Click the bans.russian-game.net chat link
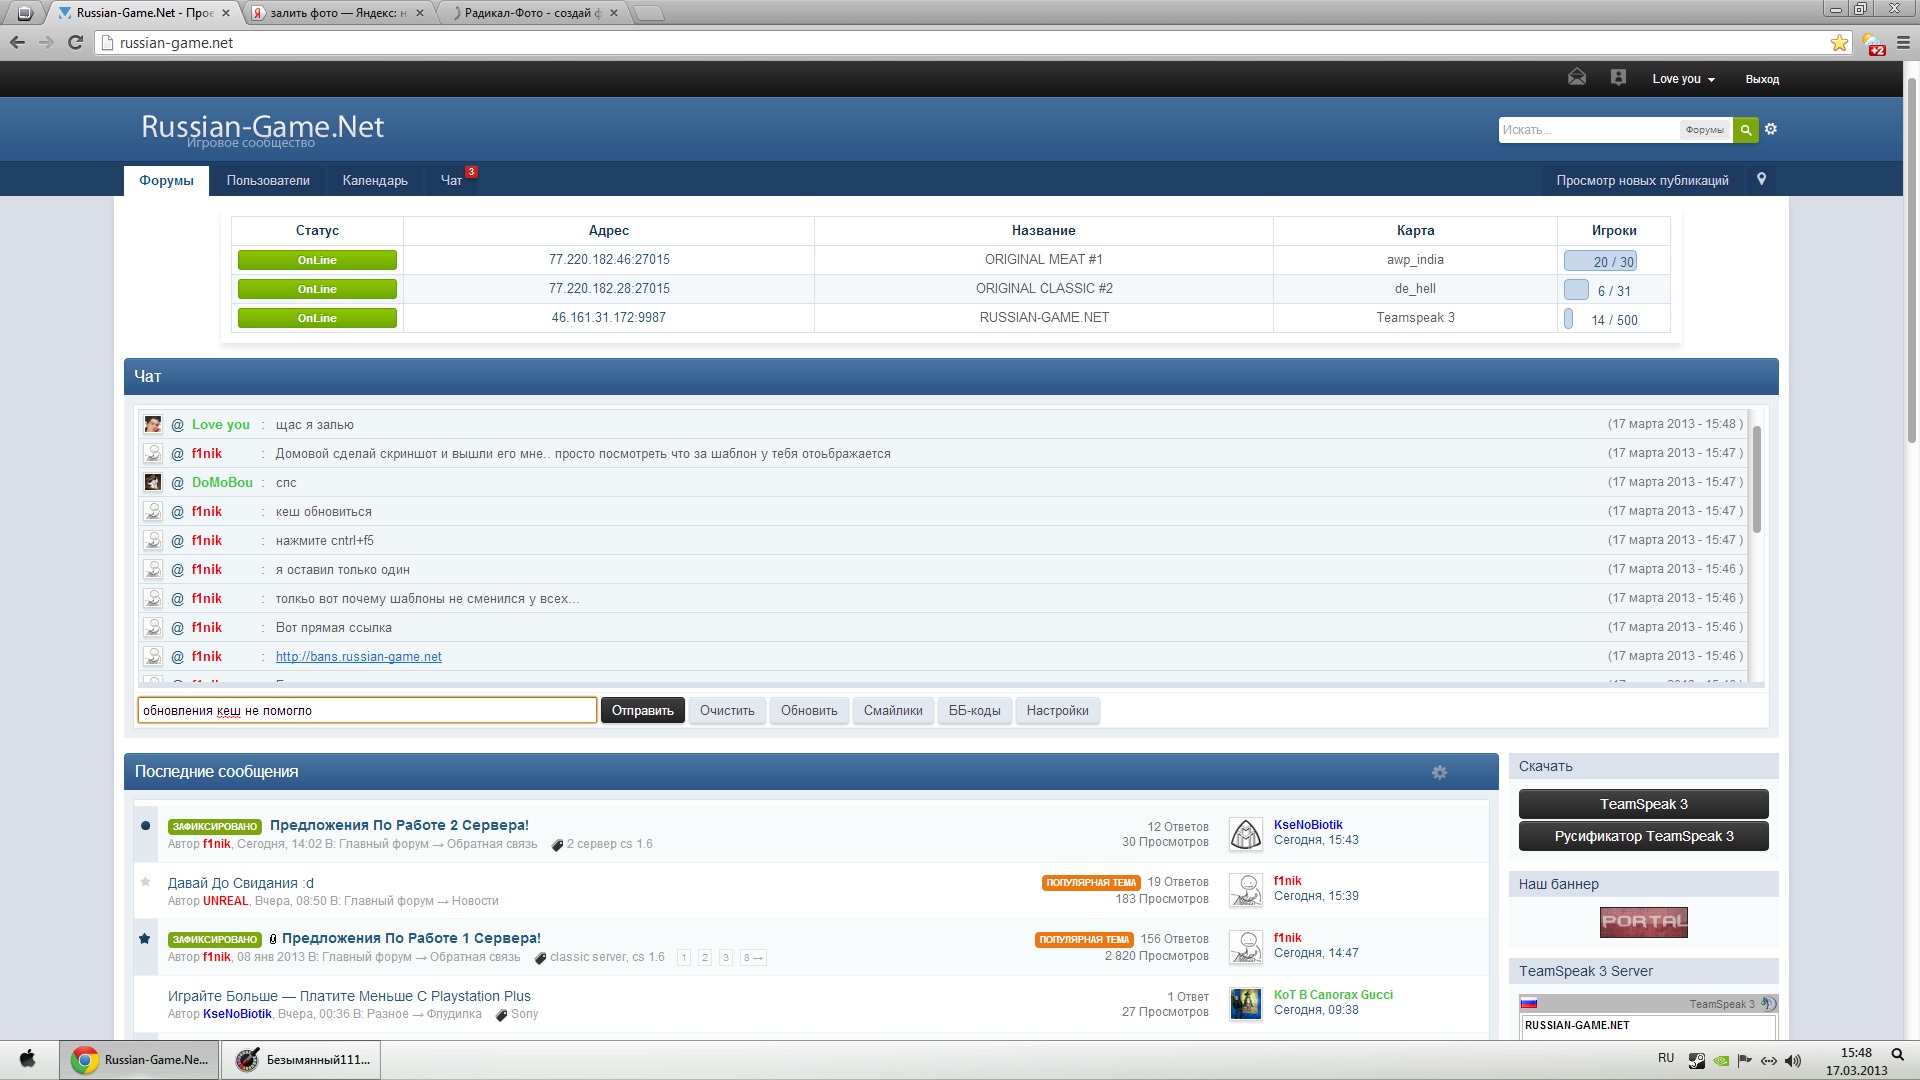This screenshot has width=1920, height=1080. (359, 657)
